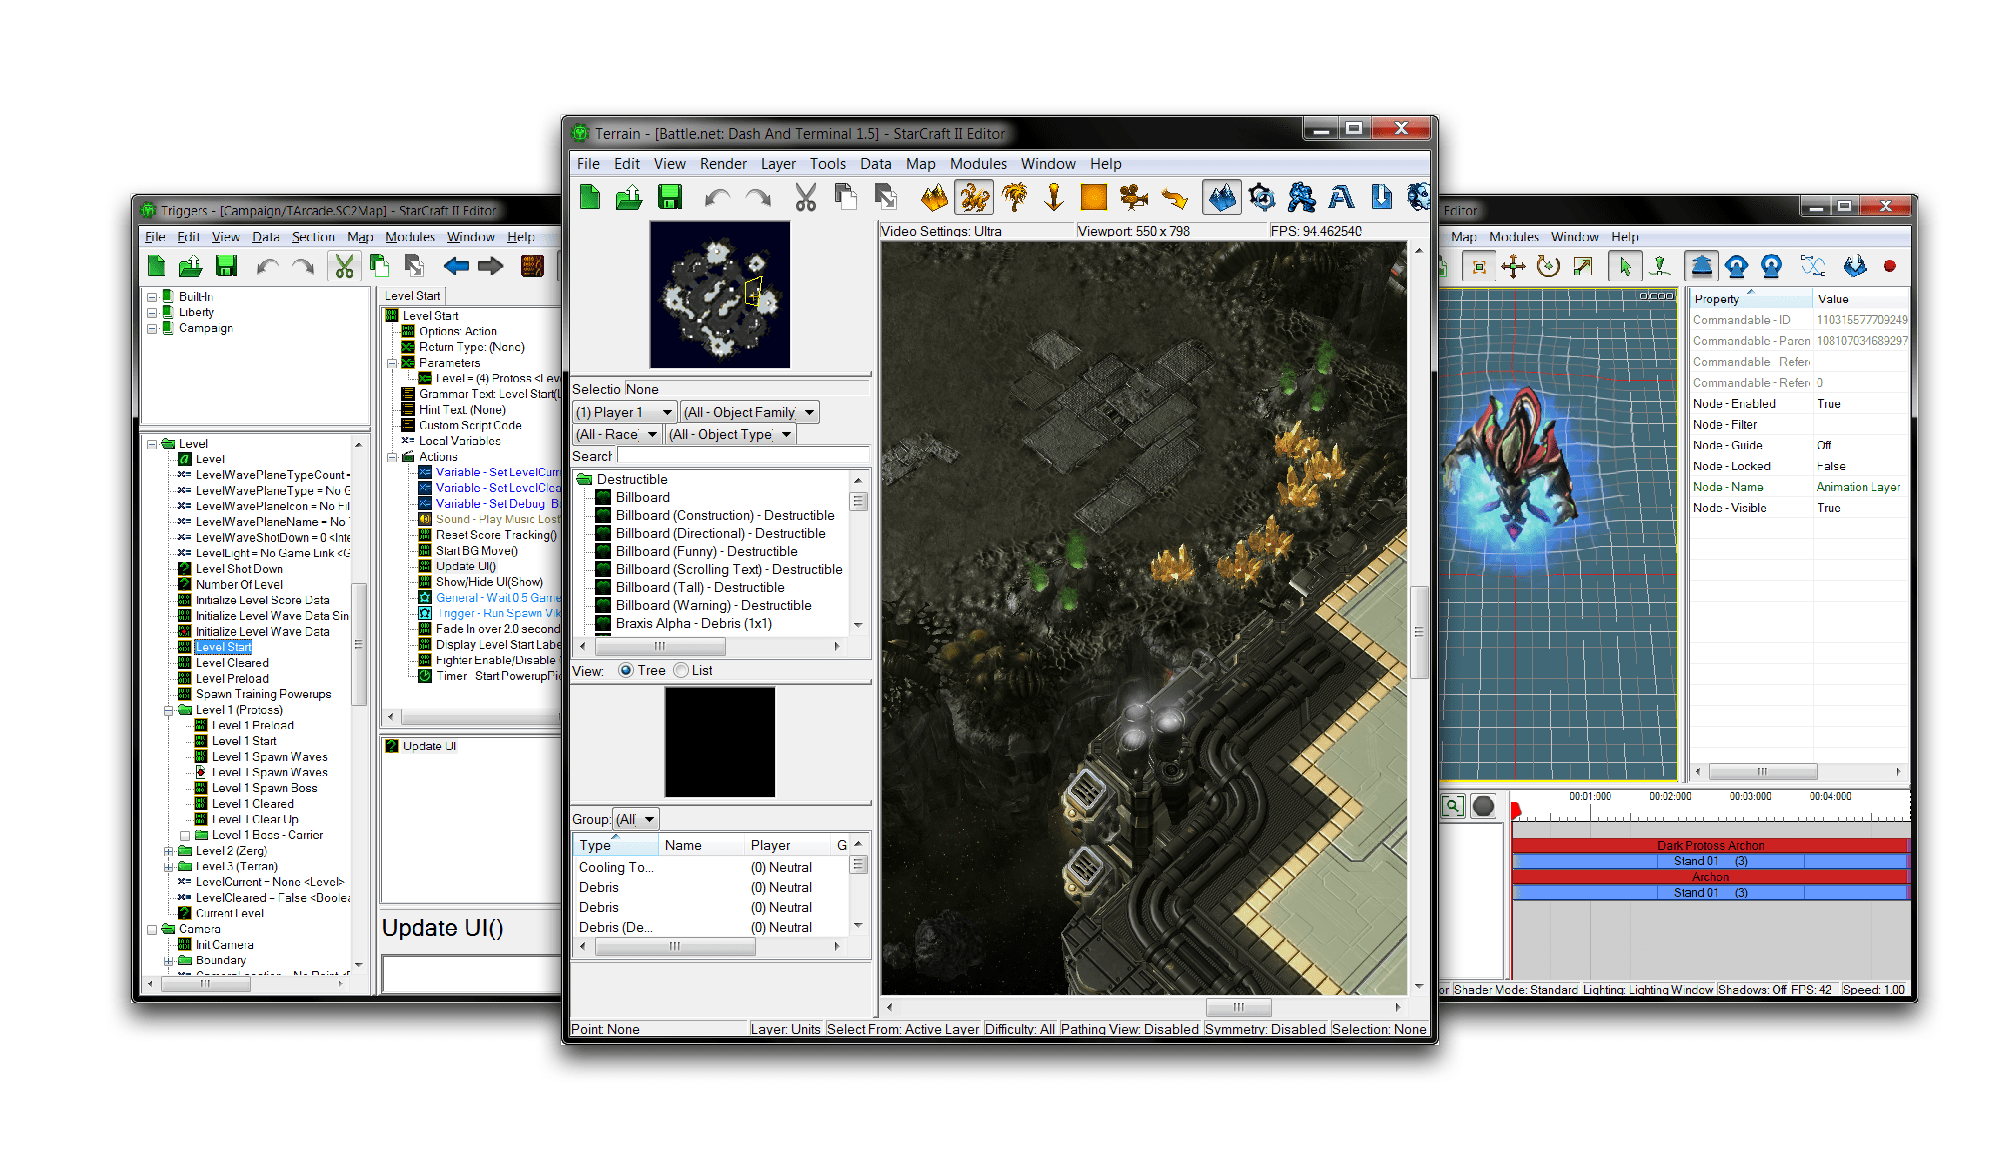Toggle the Level 1 Boss - Carrier checkbox
The height and width of the screenshot is (1160, 2000).
pyautogui.click(x=185, y=835)
